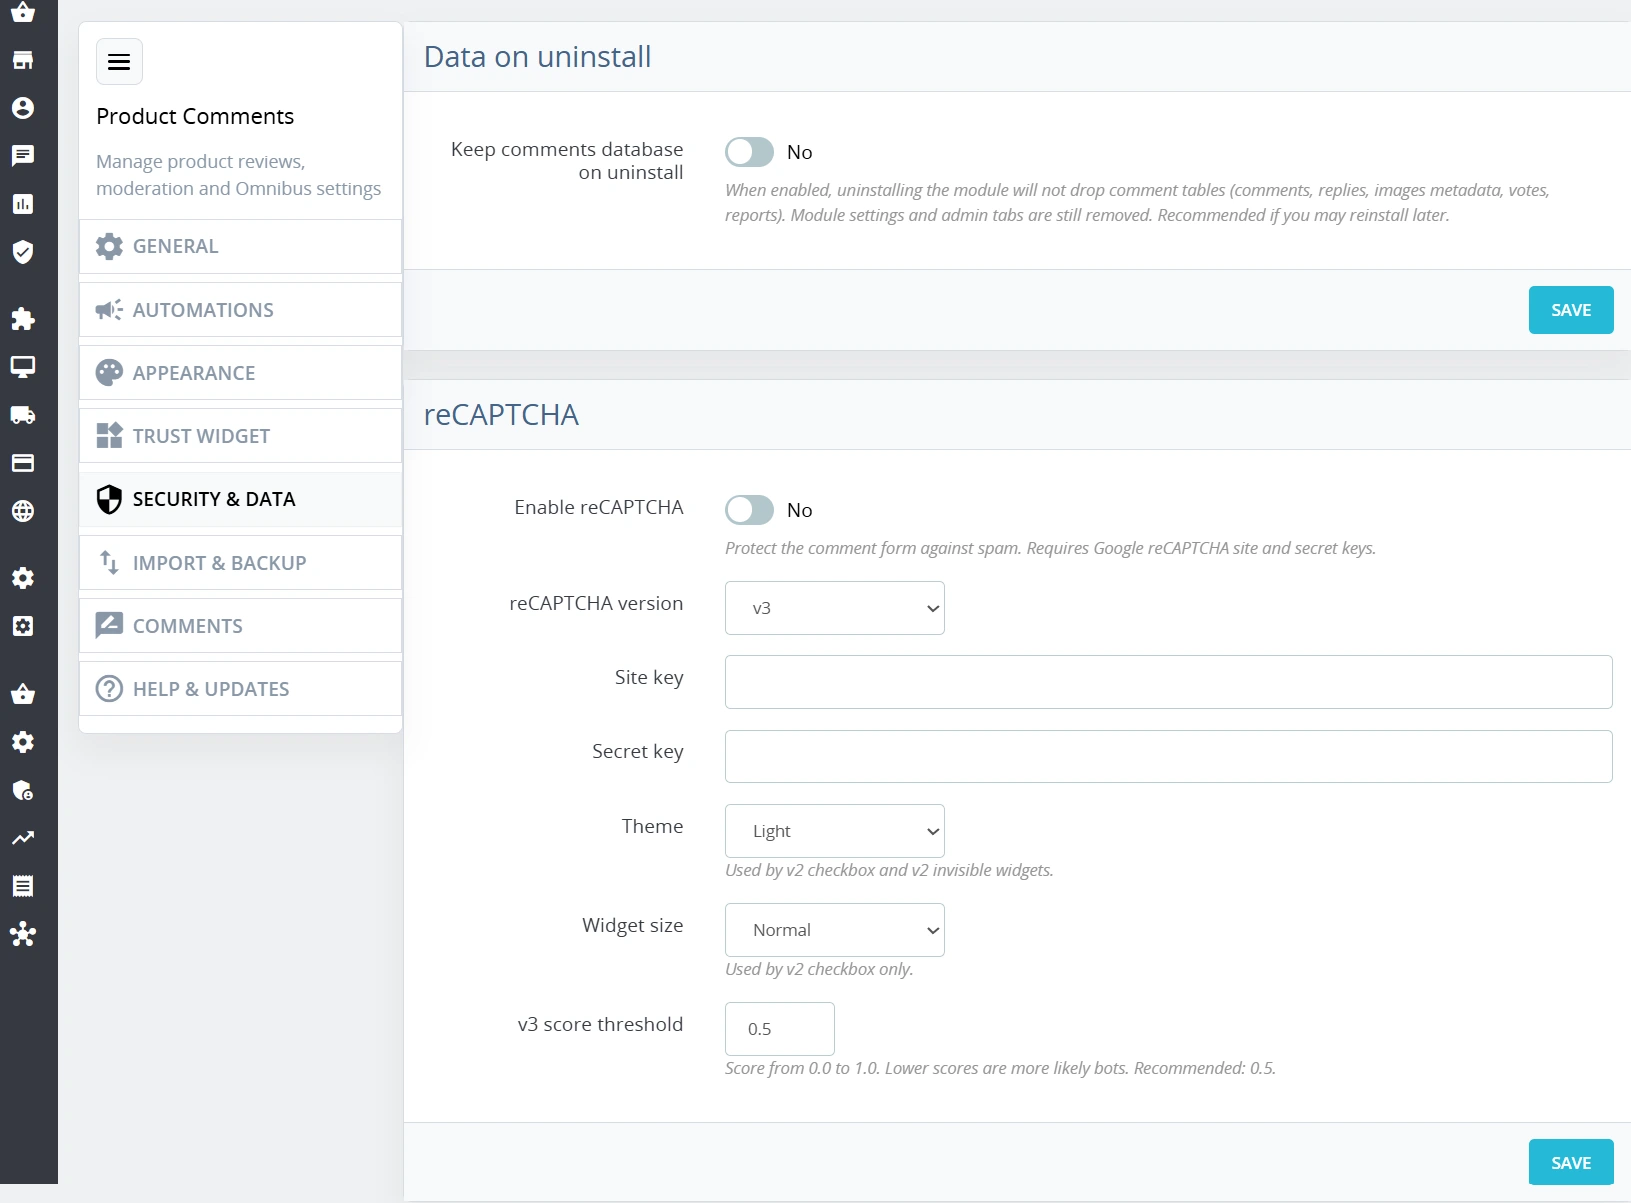This screenshot has height=1203, width=1631.
Task: Focus the Secret key input field
Action: pos(1168,756)
